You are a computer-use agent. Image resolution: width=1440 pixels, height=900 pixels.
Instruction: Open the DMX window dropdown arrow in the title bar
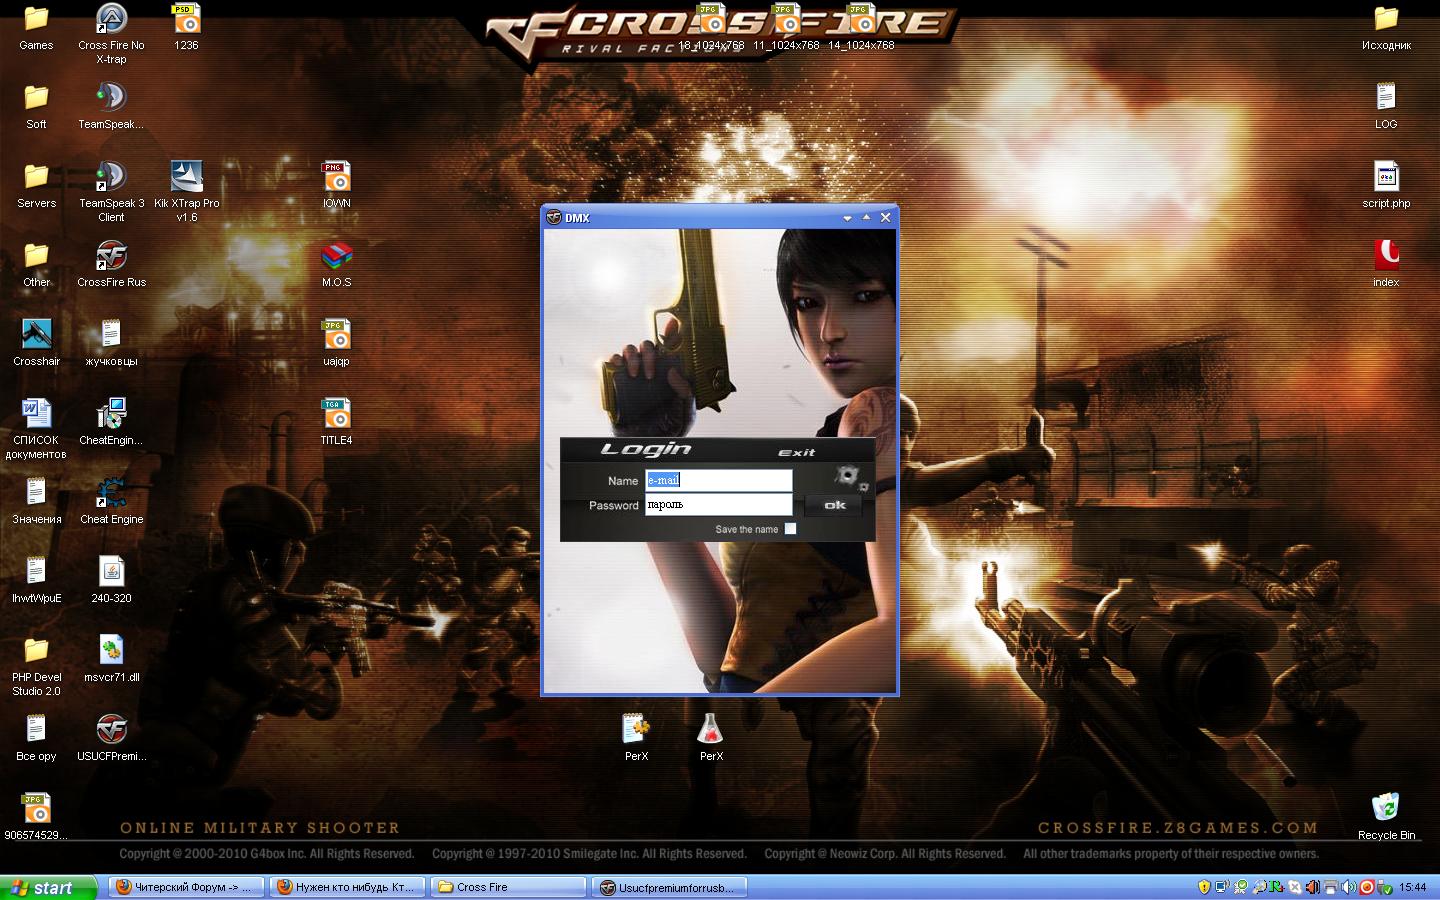point(848,218)
